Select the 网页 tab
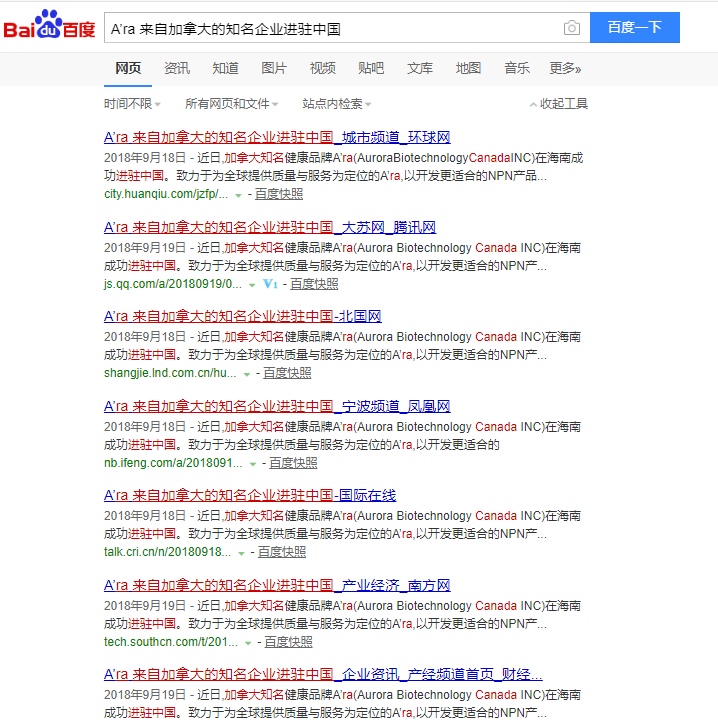The width and height of the screenshot is (718, 723). (128, 68)
